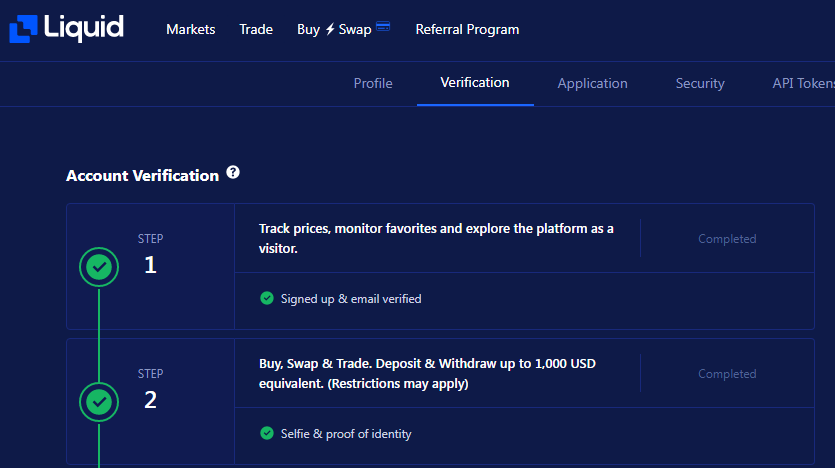Viewport: 835px width, 468px height.
Task: Select the Verification tab
Action: 475,83
